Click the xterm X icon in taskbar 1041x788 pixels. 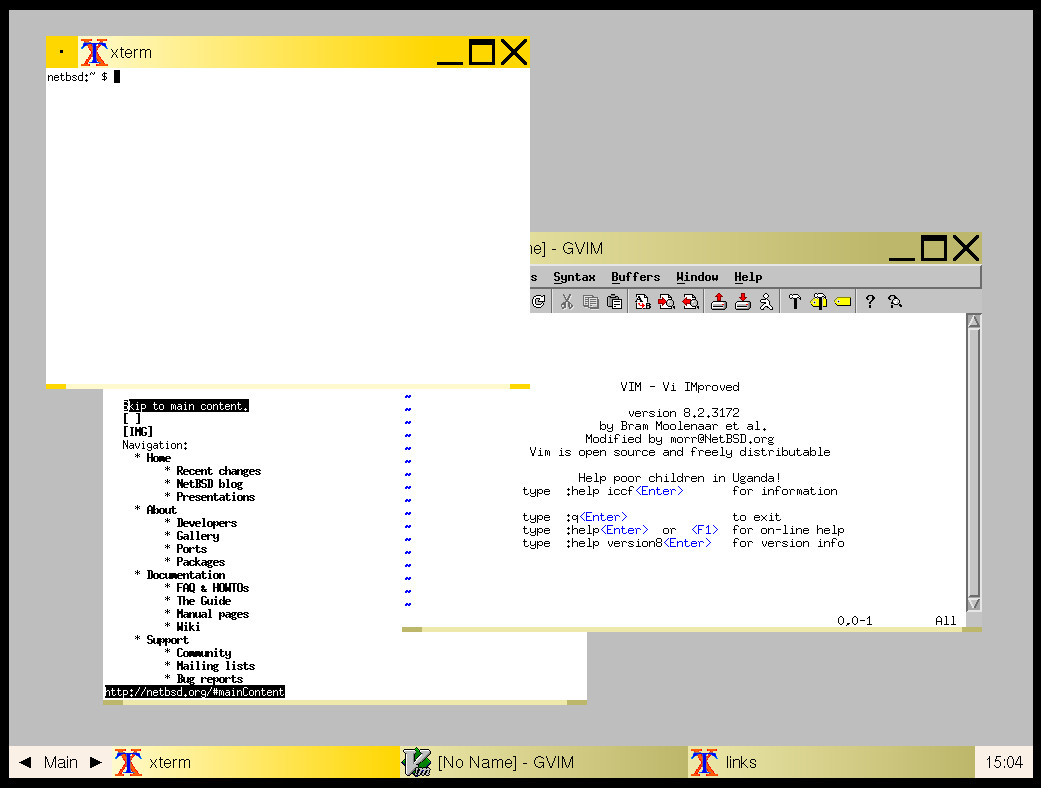pos(128,762)
